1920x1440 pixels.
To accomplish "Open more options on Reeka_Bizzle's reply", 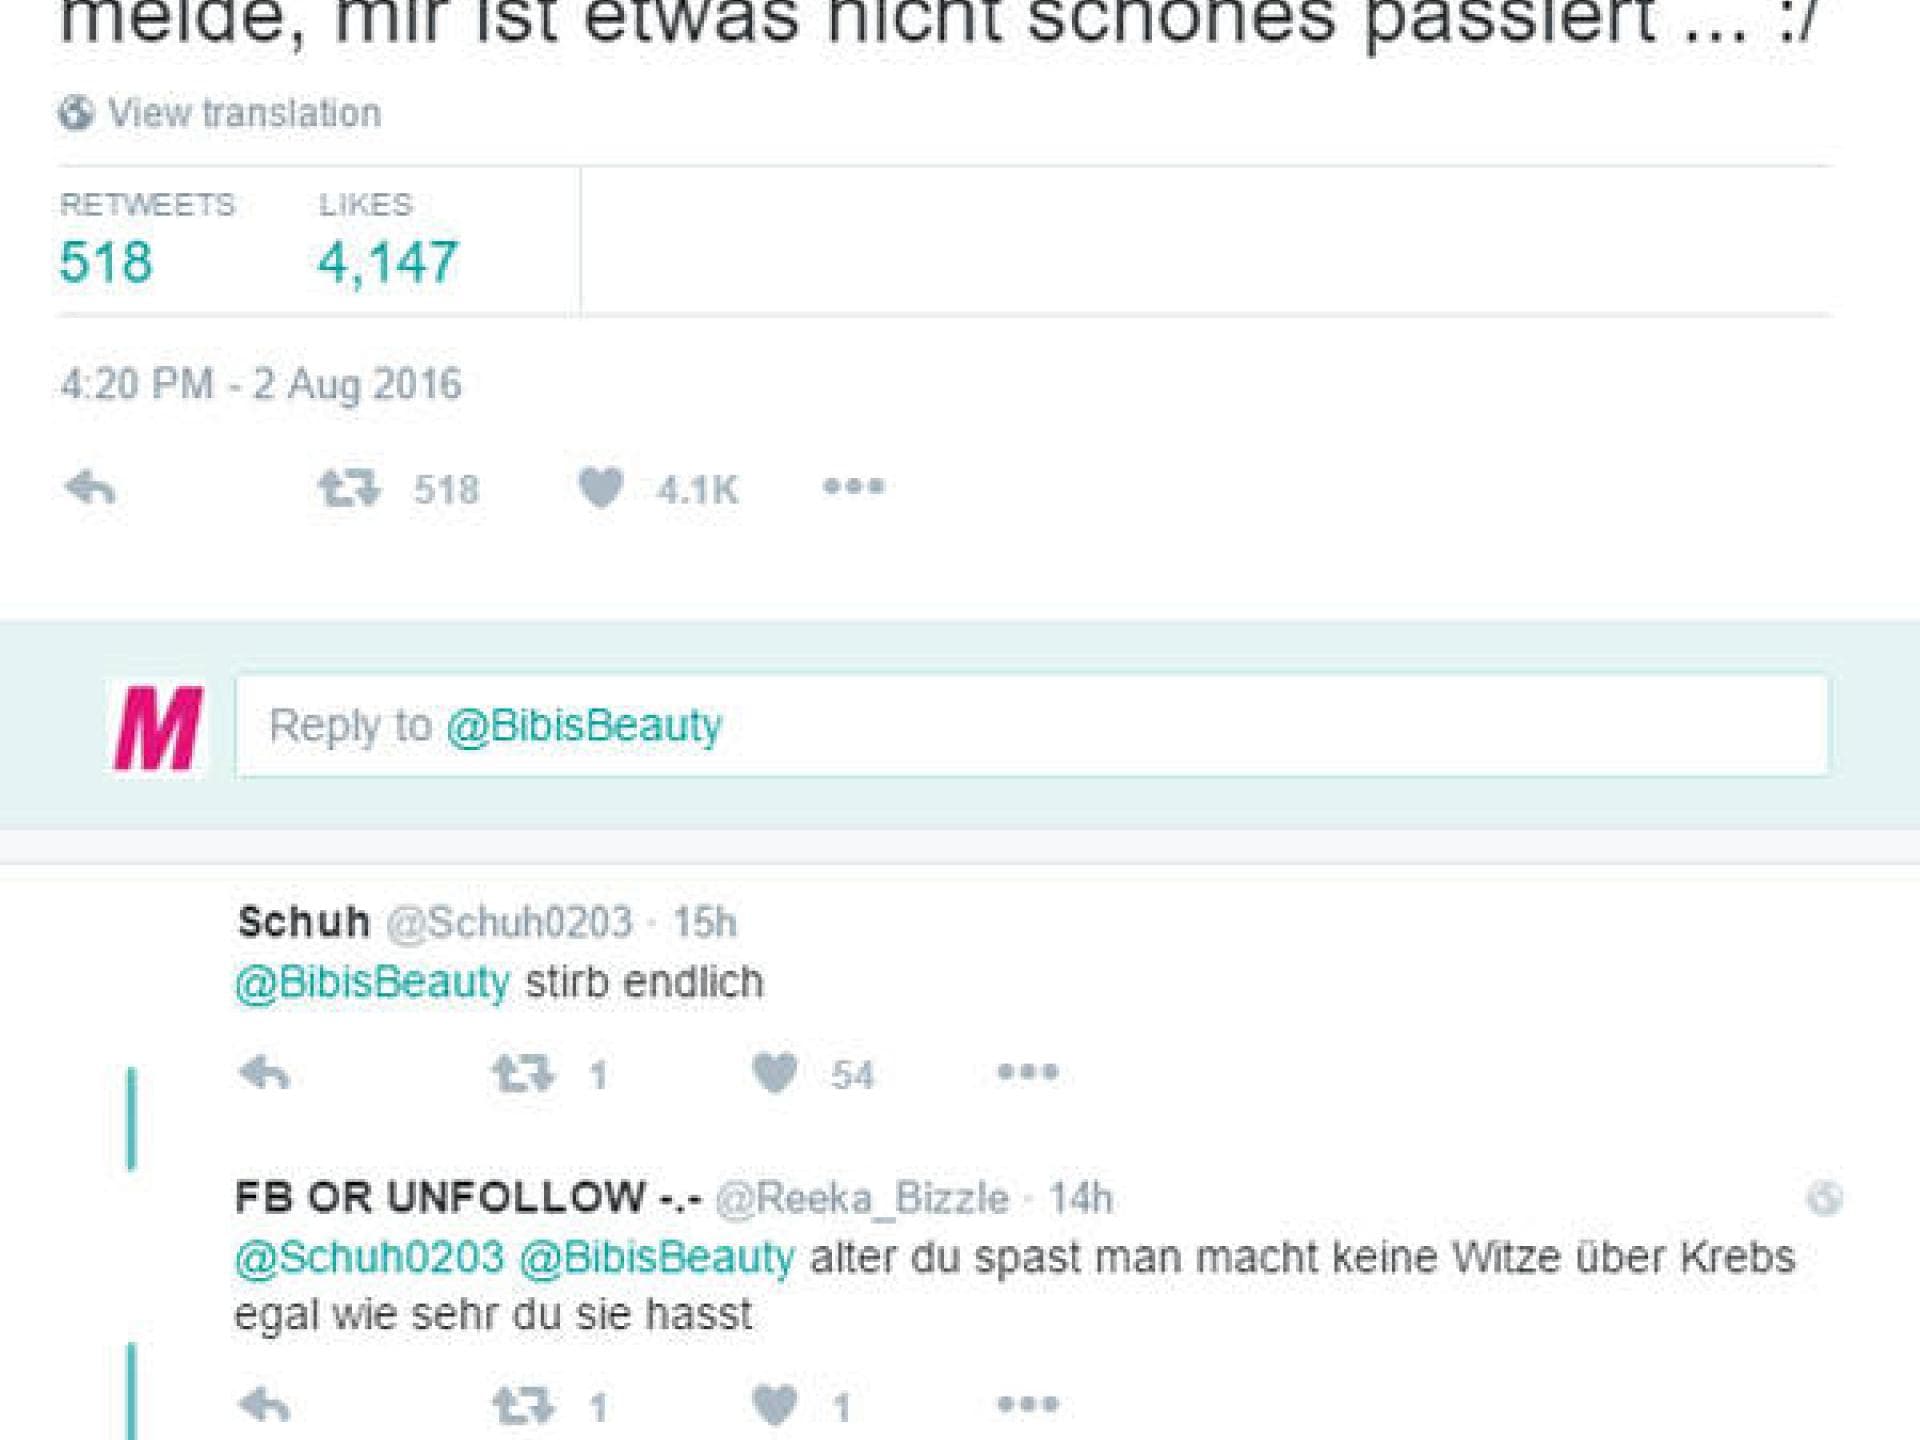I will pos(1027,1405).
